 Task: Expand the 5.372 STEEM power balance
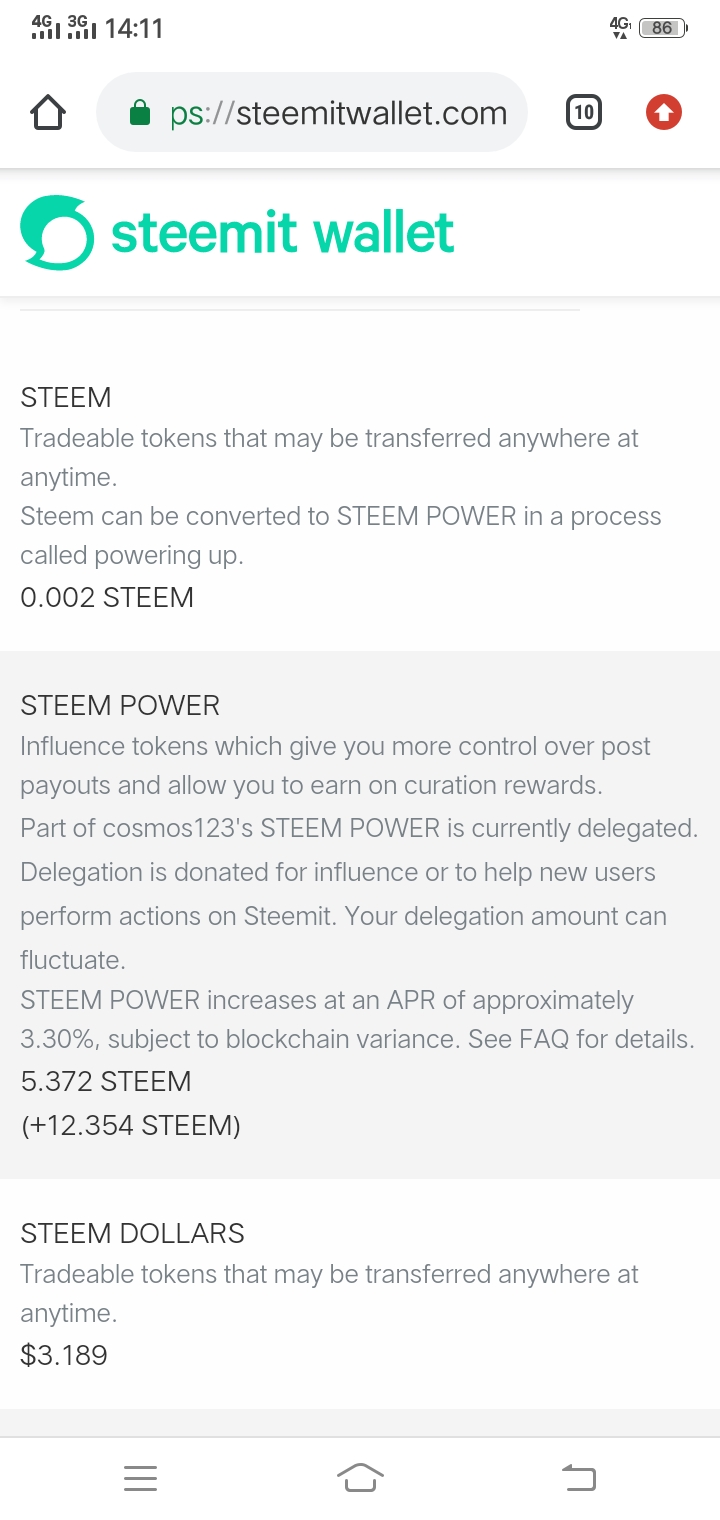click(105, 1082)
